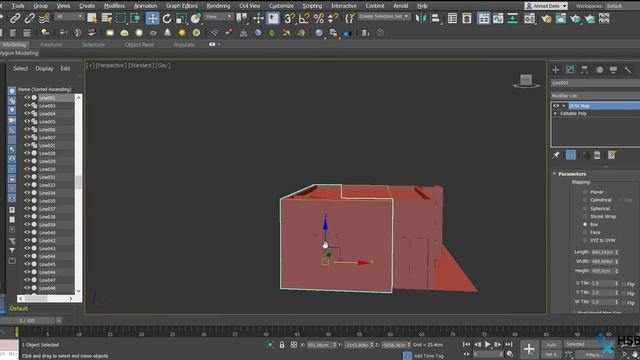This screenshot has height=360, width=640.
Task: Select the Rotate tool
Action: [167, 18]
